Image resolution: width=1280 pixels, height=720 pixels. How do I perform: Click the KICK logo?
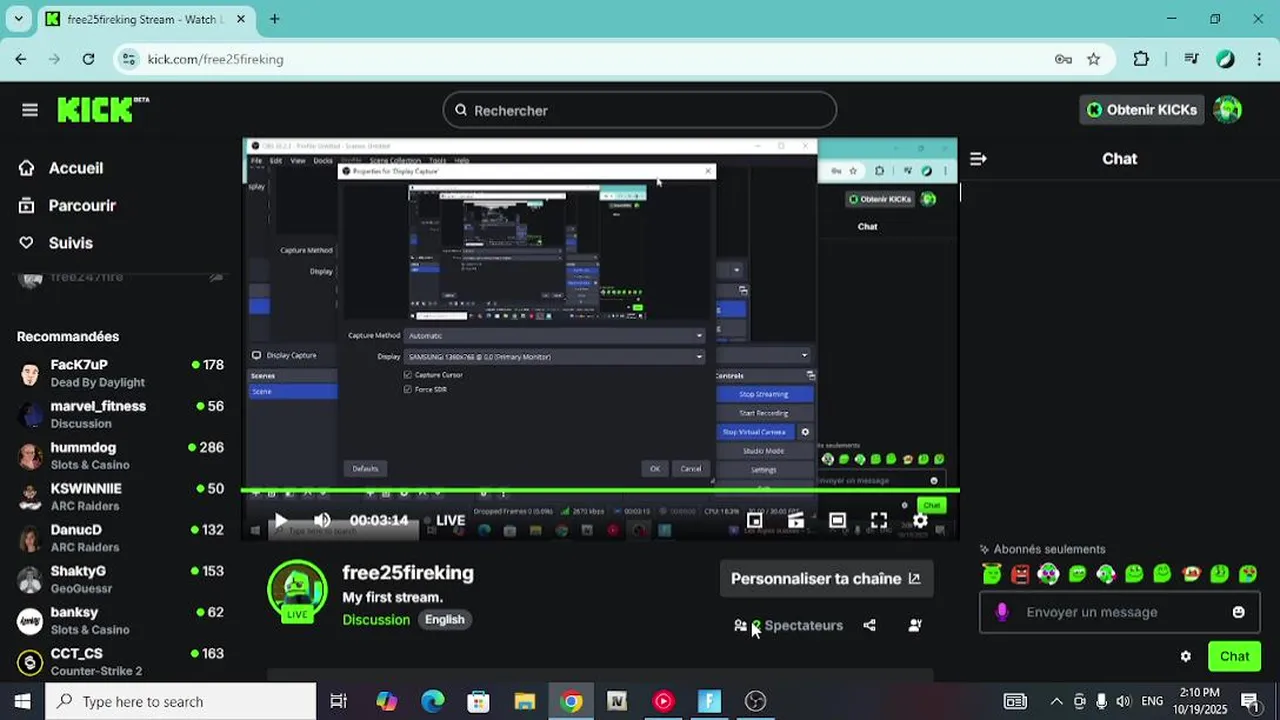pos(103,110)
